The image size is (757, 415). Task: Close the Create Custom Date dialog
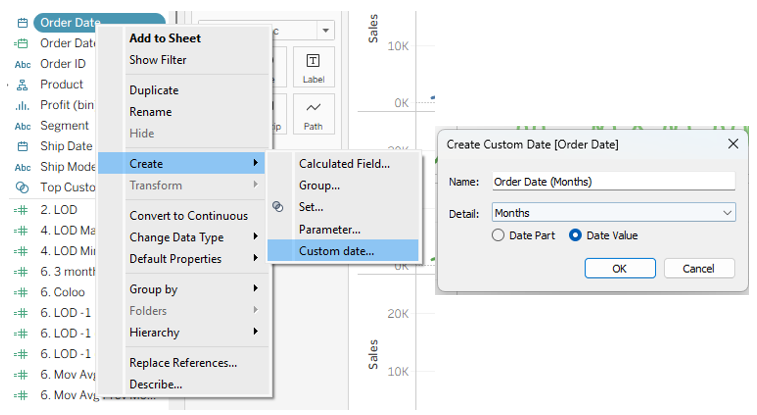[733, 144]
